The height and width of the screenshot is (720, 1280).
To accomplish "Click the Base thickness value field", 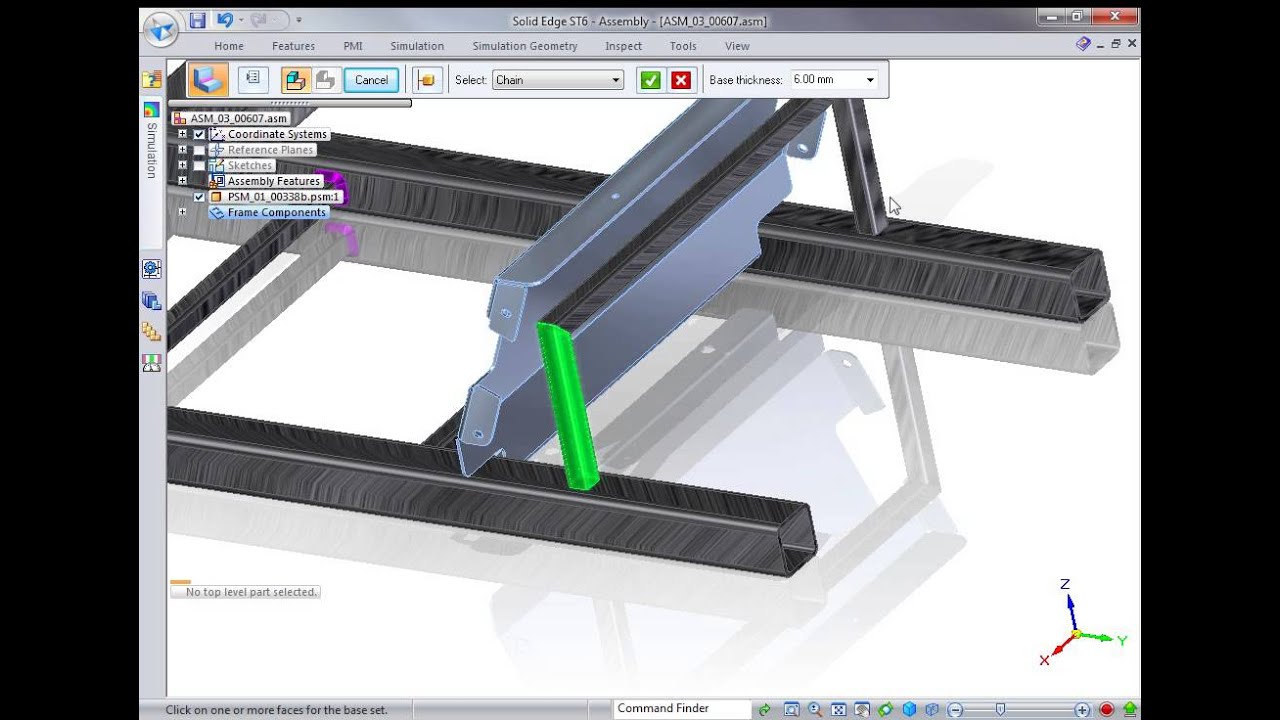I will pyautogui.click(x=825, y=79).
